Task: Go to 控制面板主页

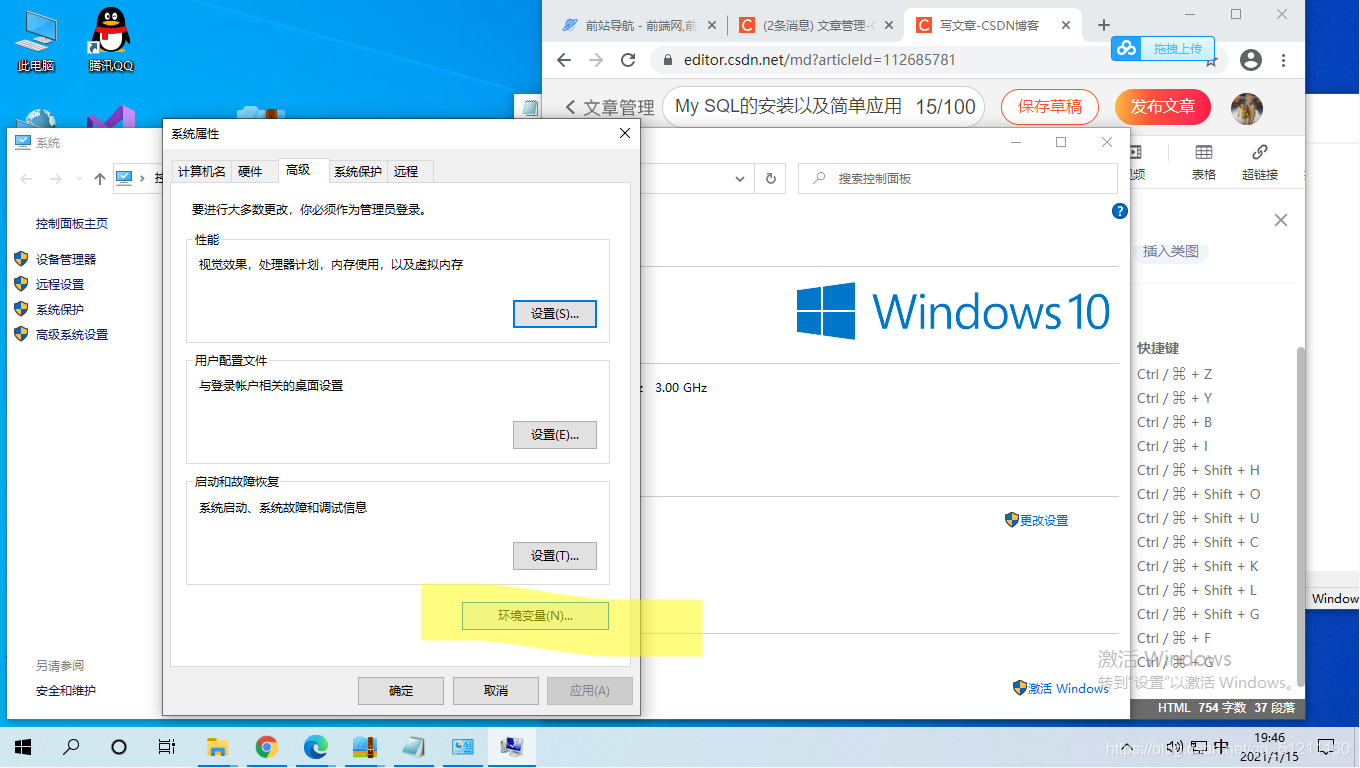Action: click(x=72, y=224)
